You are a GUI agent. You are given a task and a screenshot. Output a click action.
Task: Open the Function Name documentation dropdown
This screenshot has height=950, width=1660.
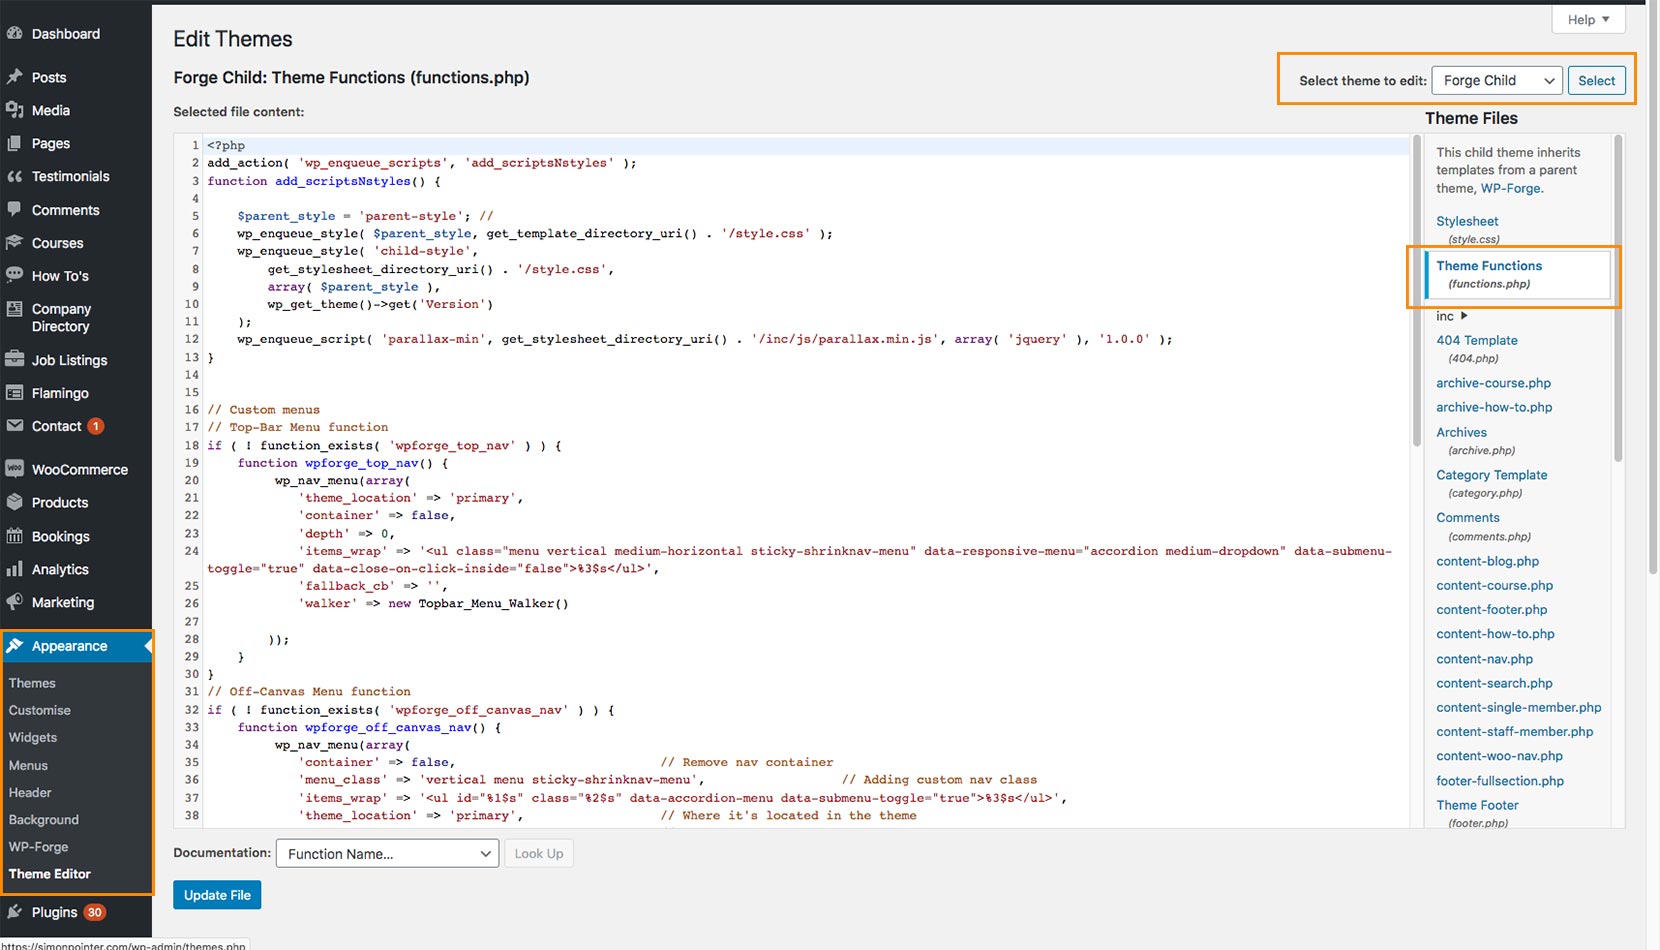(387, 854)
